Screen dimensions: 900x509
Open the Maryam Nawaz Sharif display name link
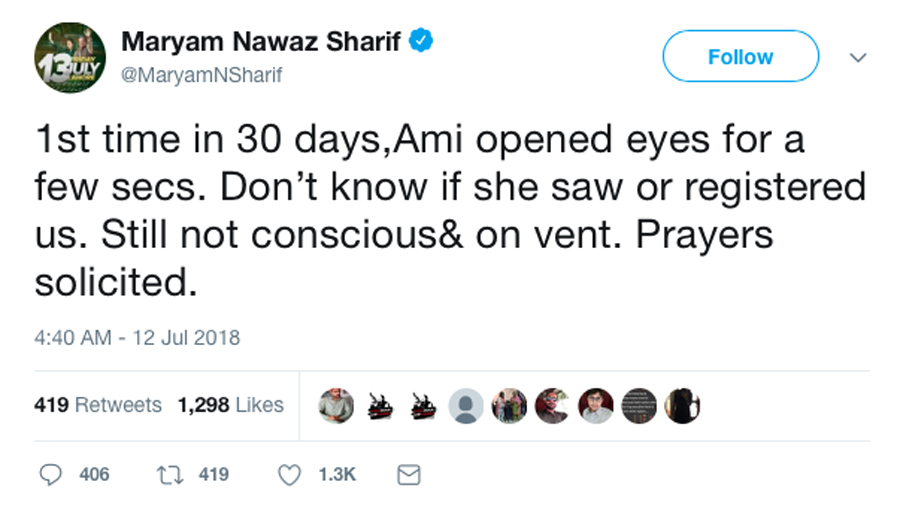click(x=261, y=43)
